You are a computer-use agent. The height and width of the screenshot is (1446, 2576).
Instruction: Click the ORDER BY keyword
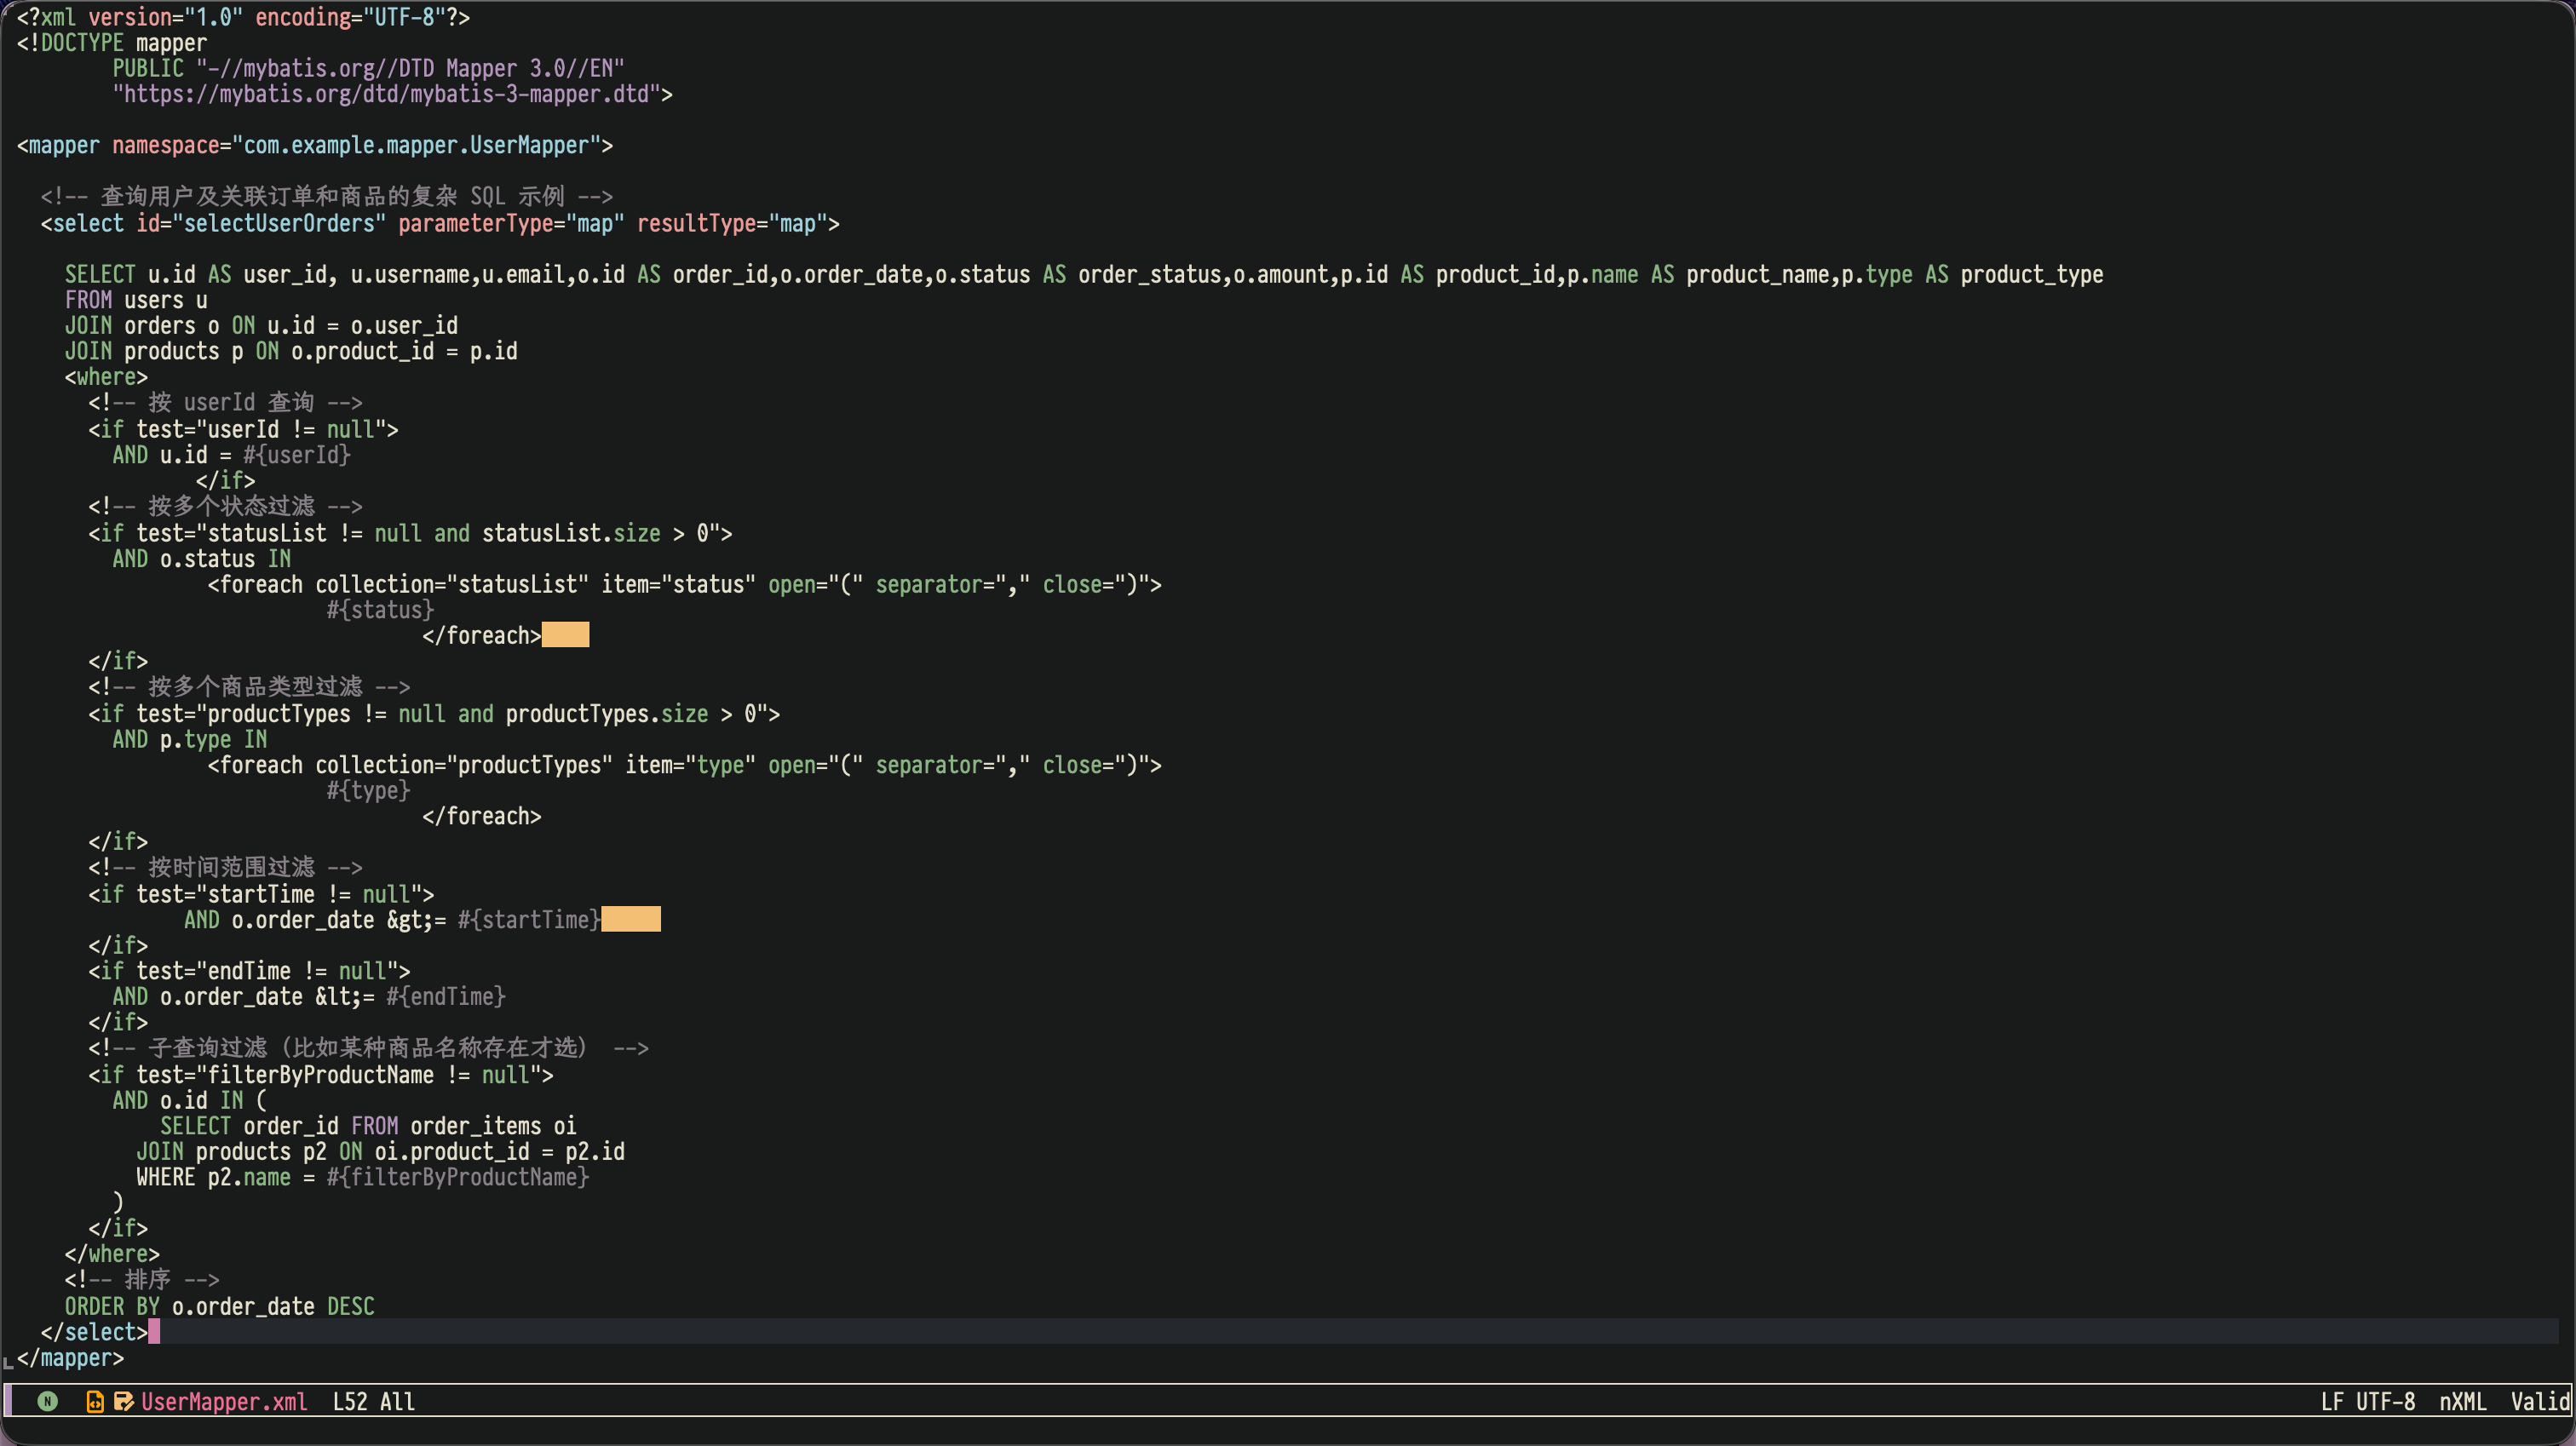coord(111,1306)
